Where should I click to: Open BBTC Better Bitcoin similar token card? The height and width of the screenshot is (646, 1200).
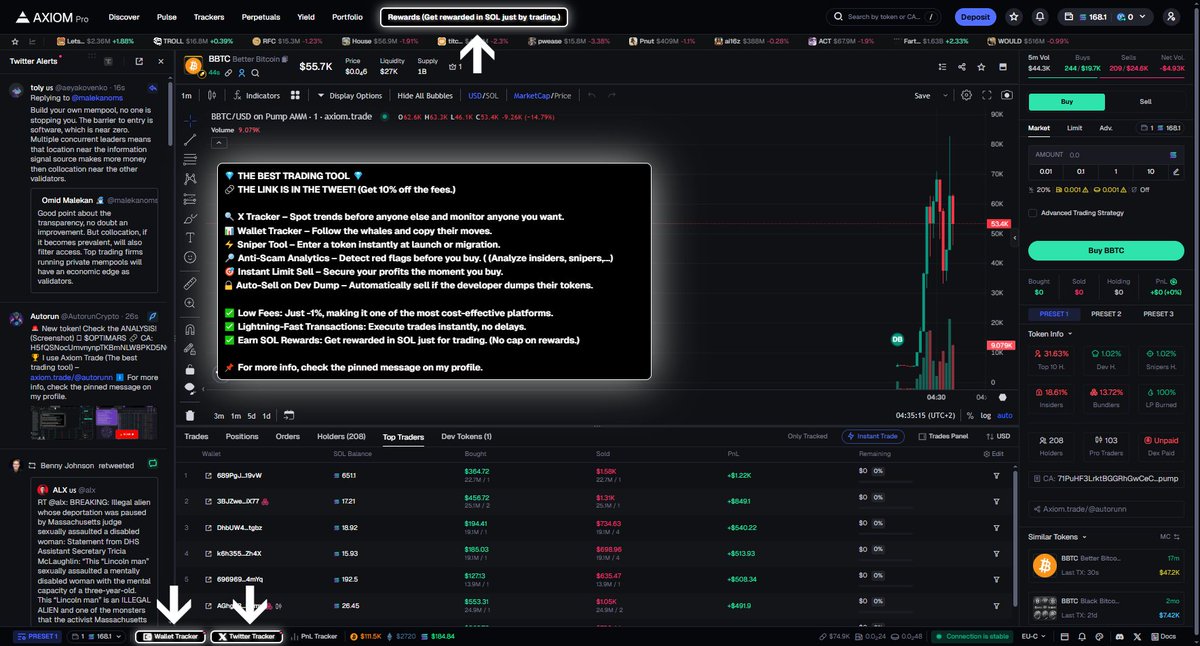tap(1106, 566)
